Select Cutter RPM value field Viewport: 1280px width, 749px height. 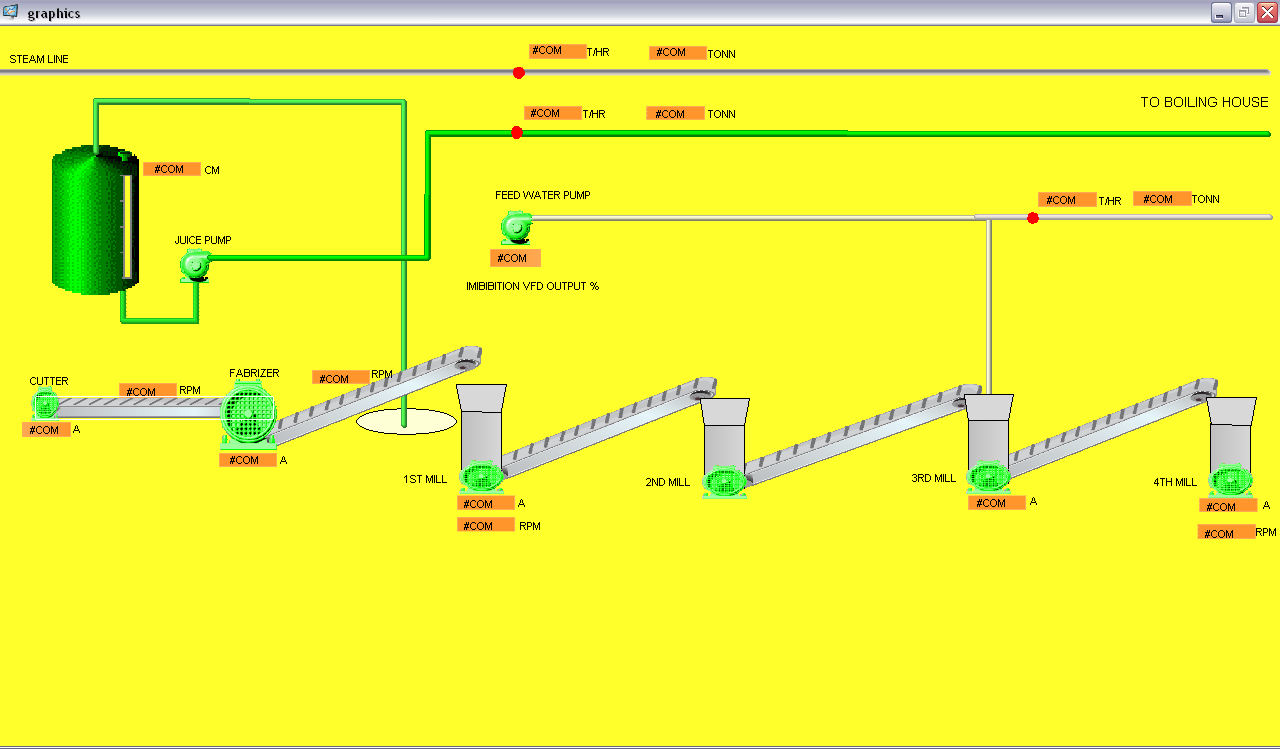[x=148, y=391]
